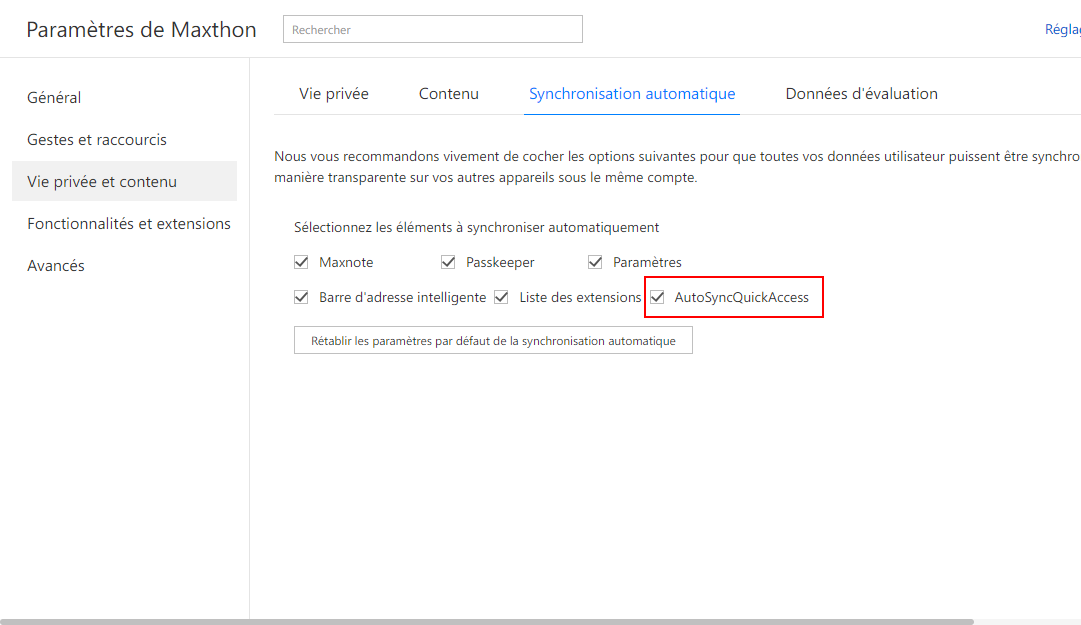This screenshot has height=625, width=1081.
Task: Toggle the Paramètres sync checkbox
Action: coord(595,262)
